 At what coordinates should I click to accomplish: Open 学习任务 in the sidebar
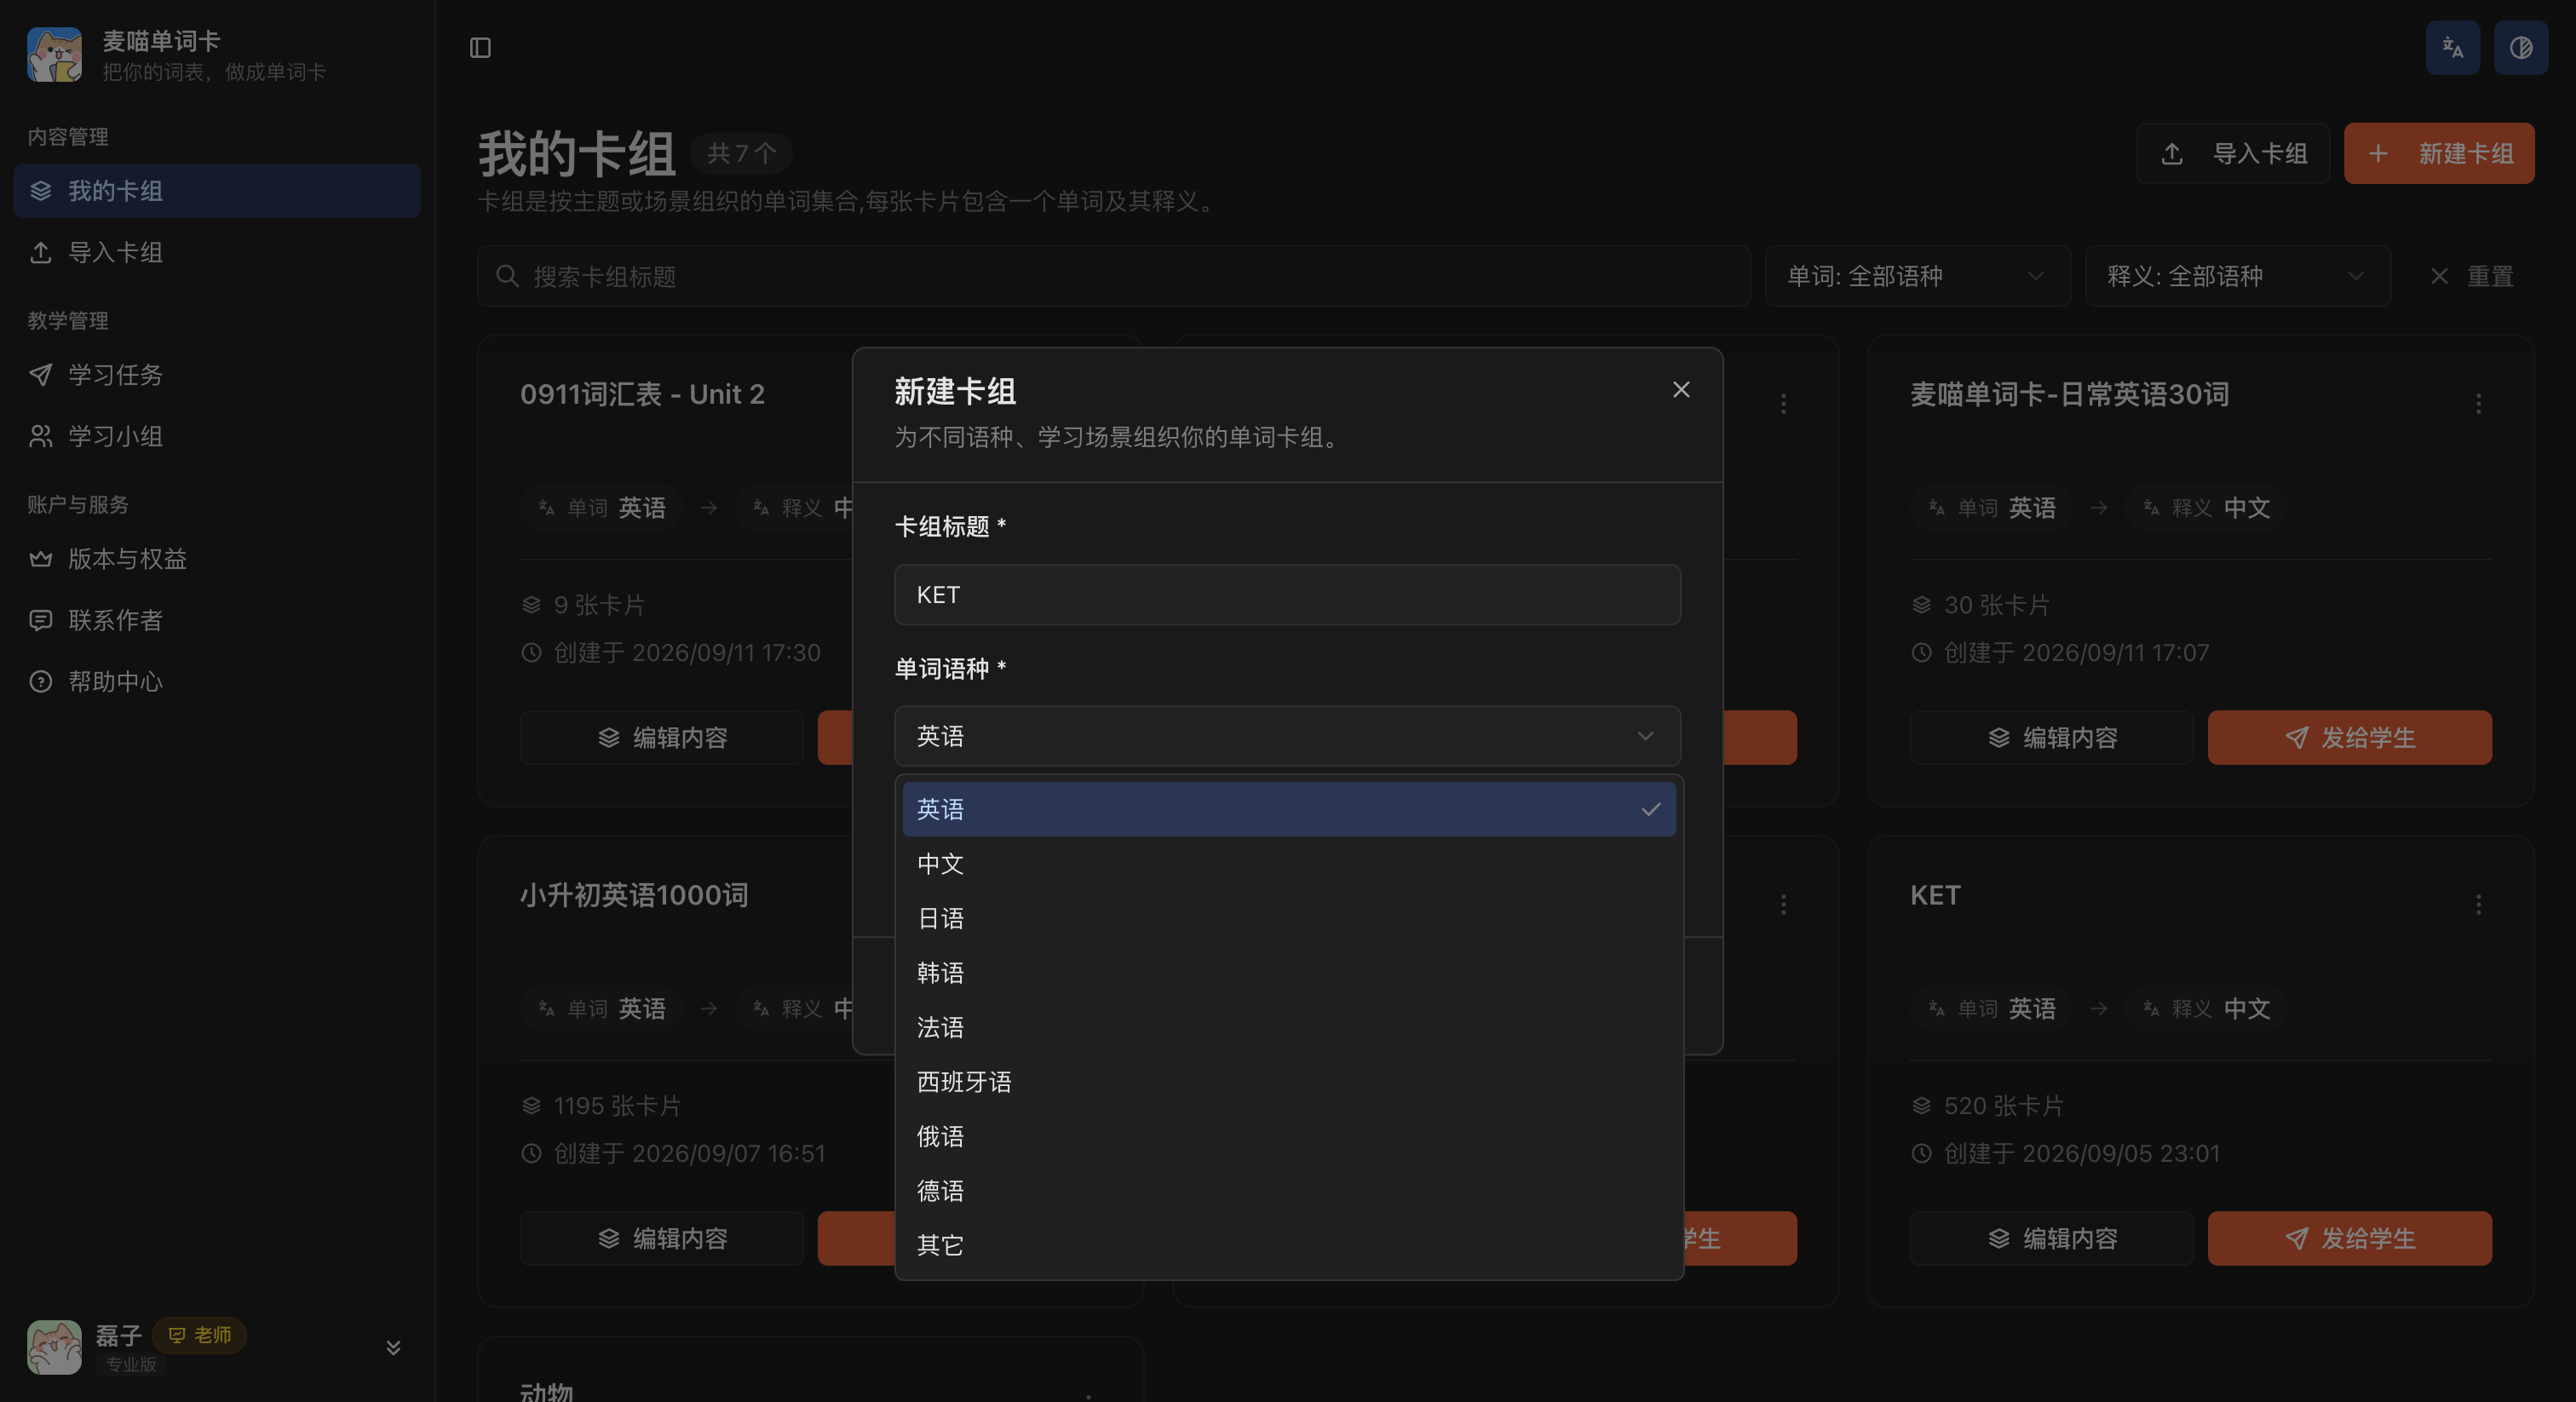[x=217, y=375]
